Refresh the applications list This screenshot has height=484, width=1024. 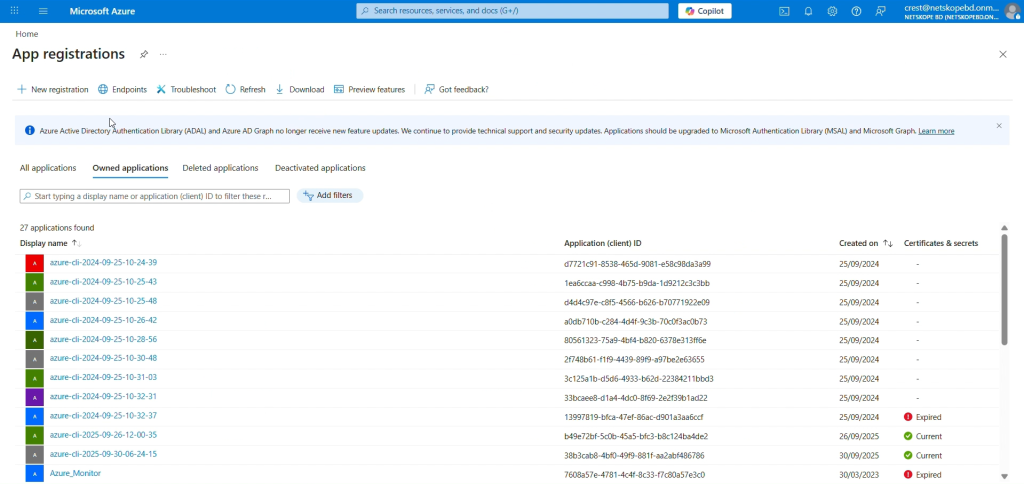[x=246, y=89]
